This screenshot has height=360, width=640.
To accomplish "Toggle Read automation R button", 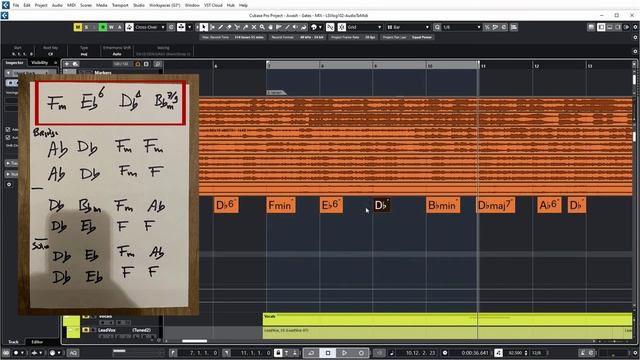I will click(103, 27).
